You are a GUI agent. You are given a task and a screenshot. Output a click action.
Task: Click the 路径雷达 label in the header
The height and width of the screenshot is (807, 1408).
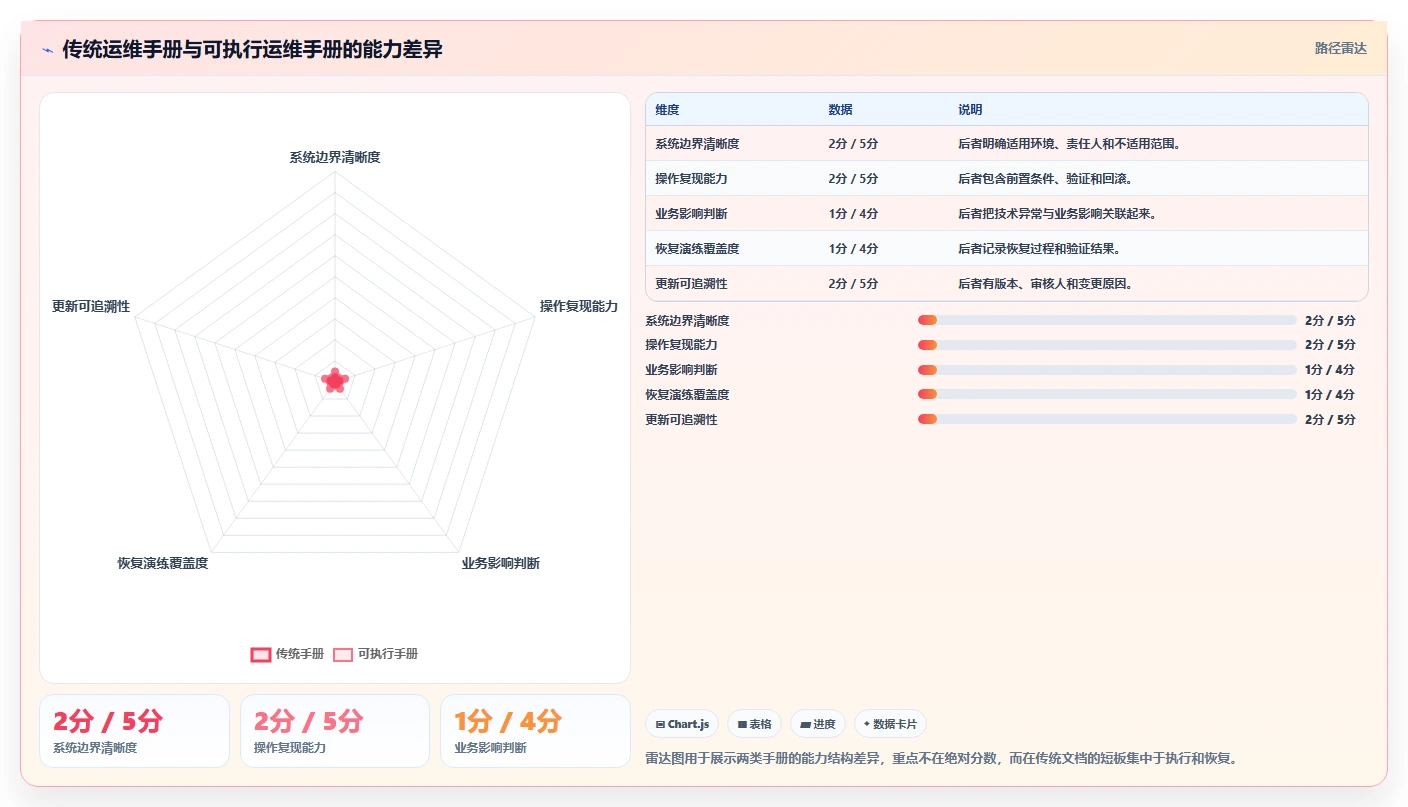click(x=1340, y=48)
